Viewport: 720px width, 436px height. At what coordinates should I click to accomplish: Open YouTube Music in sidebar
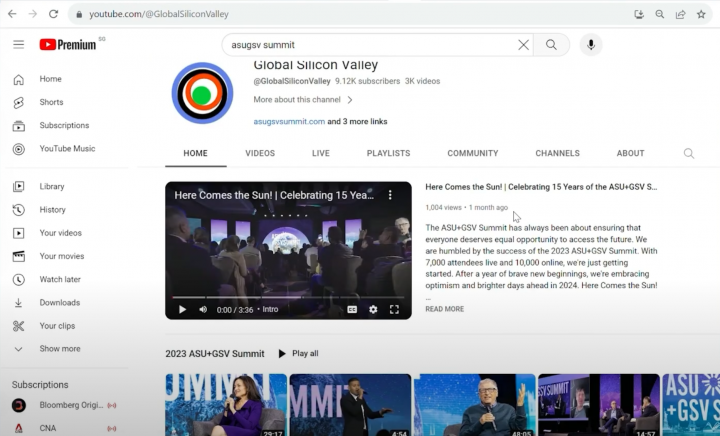[x=67, y=149]
